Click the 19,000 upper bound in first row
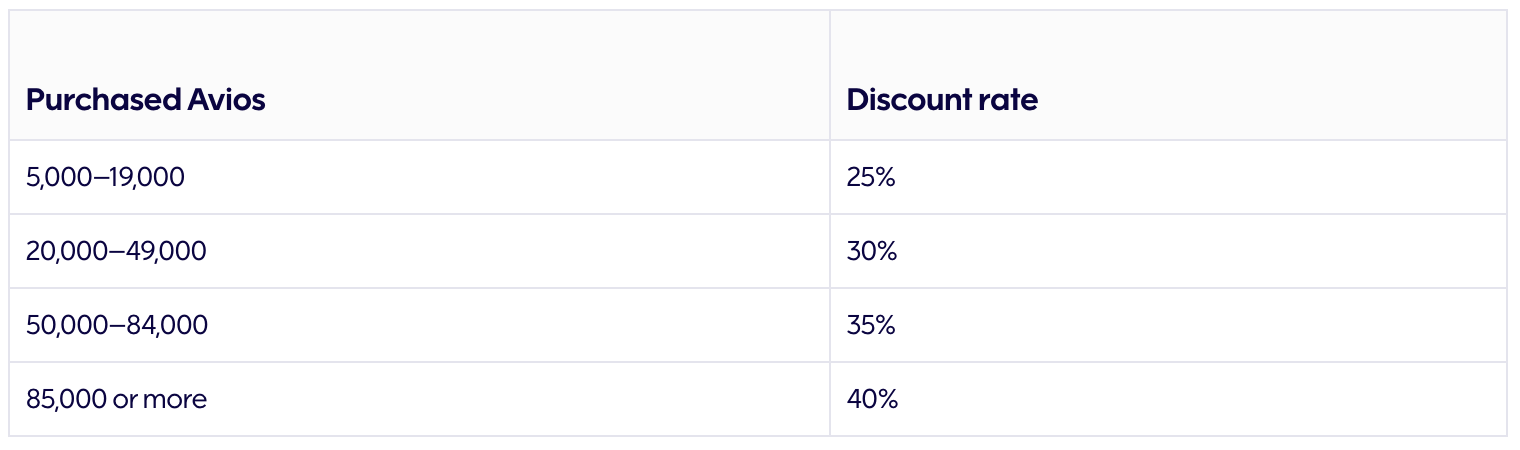The width and height of the screenshot is (1520, 450). 146,178
